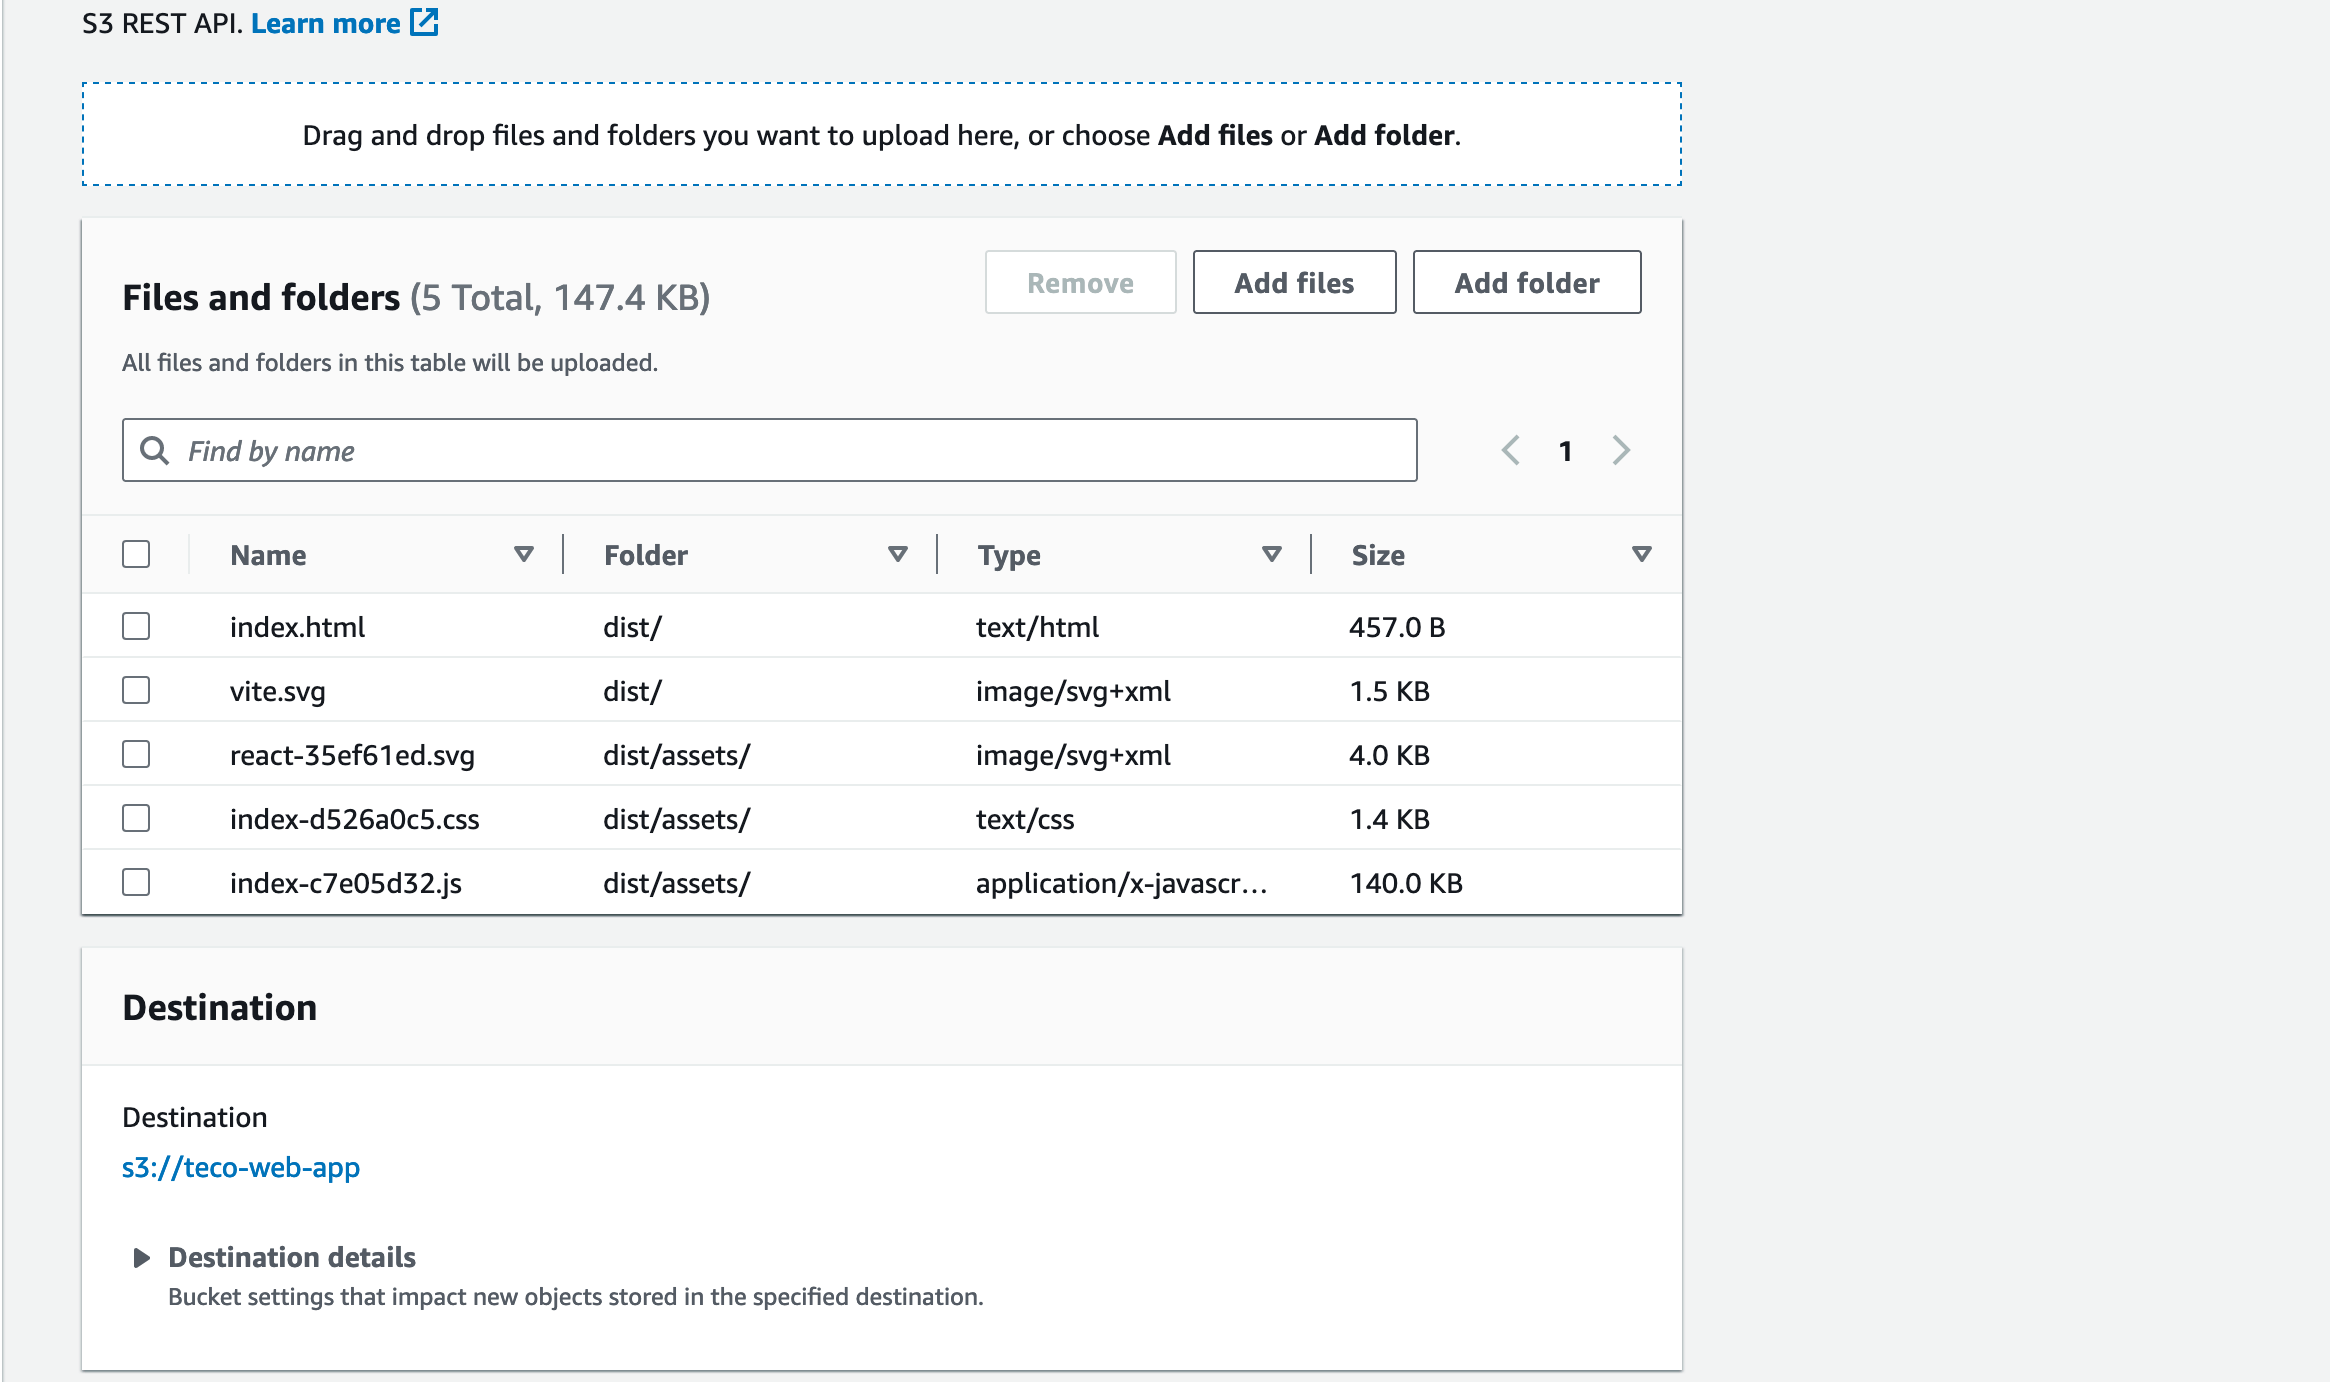The height and width of the screenshot is (1382, 2330).
Task: Click the 457.0 B size value
Action: tap(1398, 627)
